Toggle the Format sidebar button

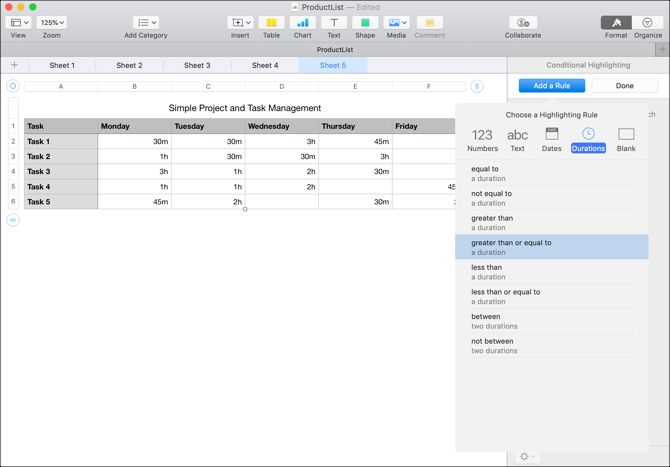click(x=616, y=23)
